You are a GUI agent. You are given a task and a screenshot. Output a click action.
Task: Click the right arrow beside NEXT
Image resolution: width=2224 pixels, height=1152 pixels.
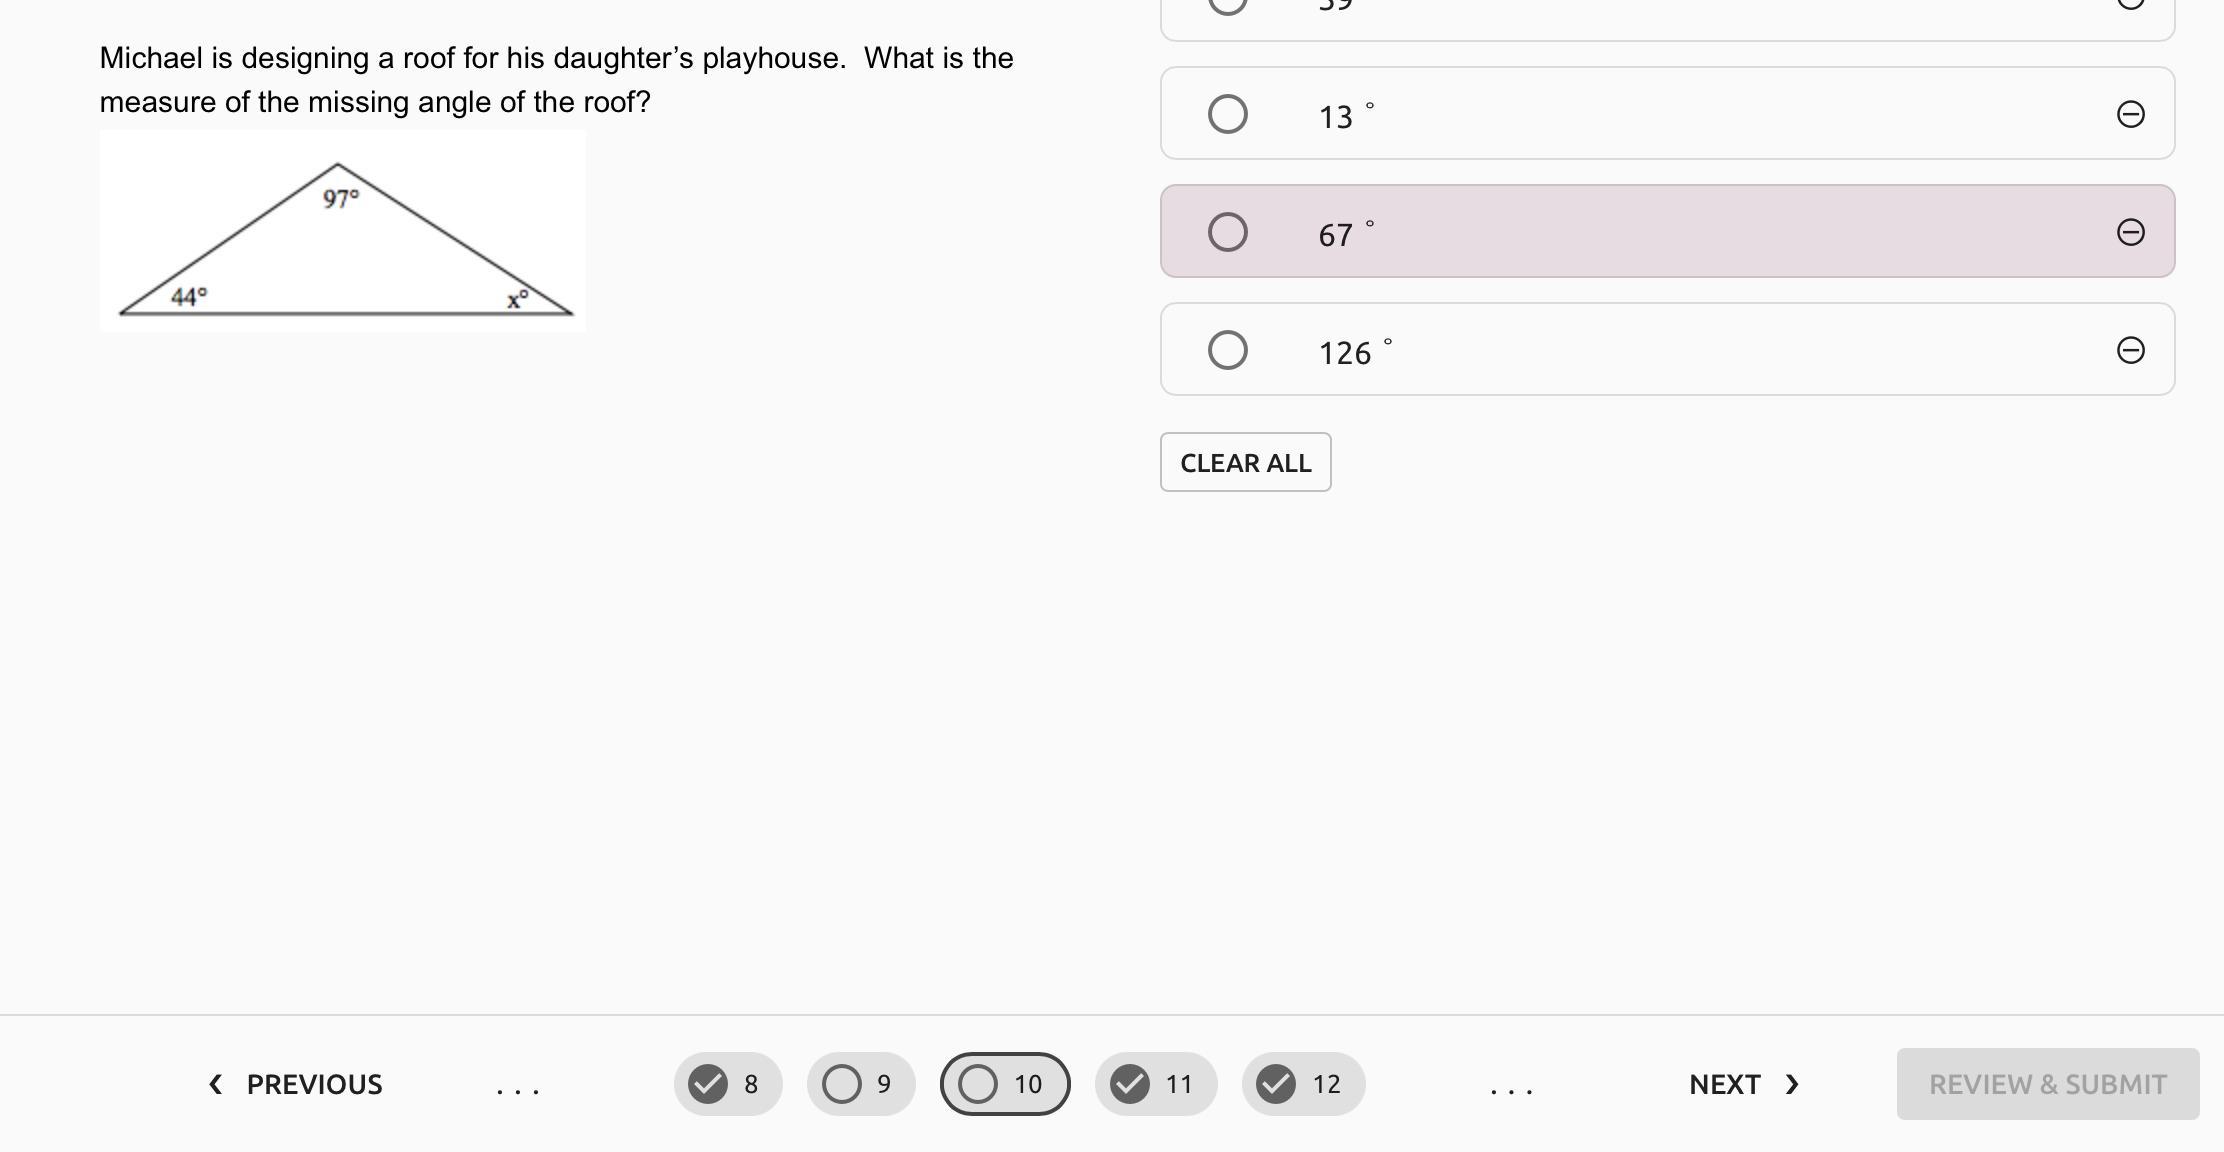(x=1792, y=1084)
